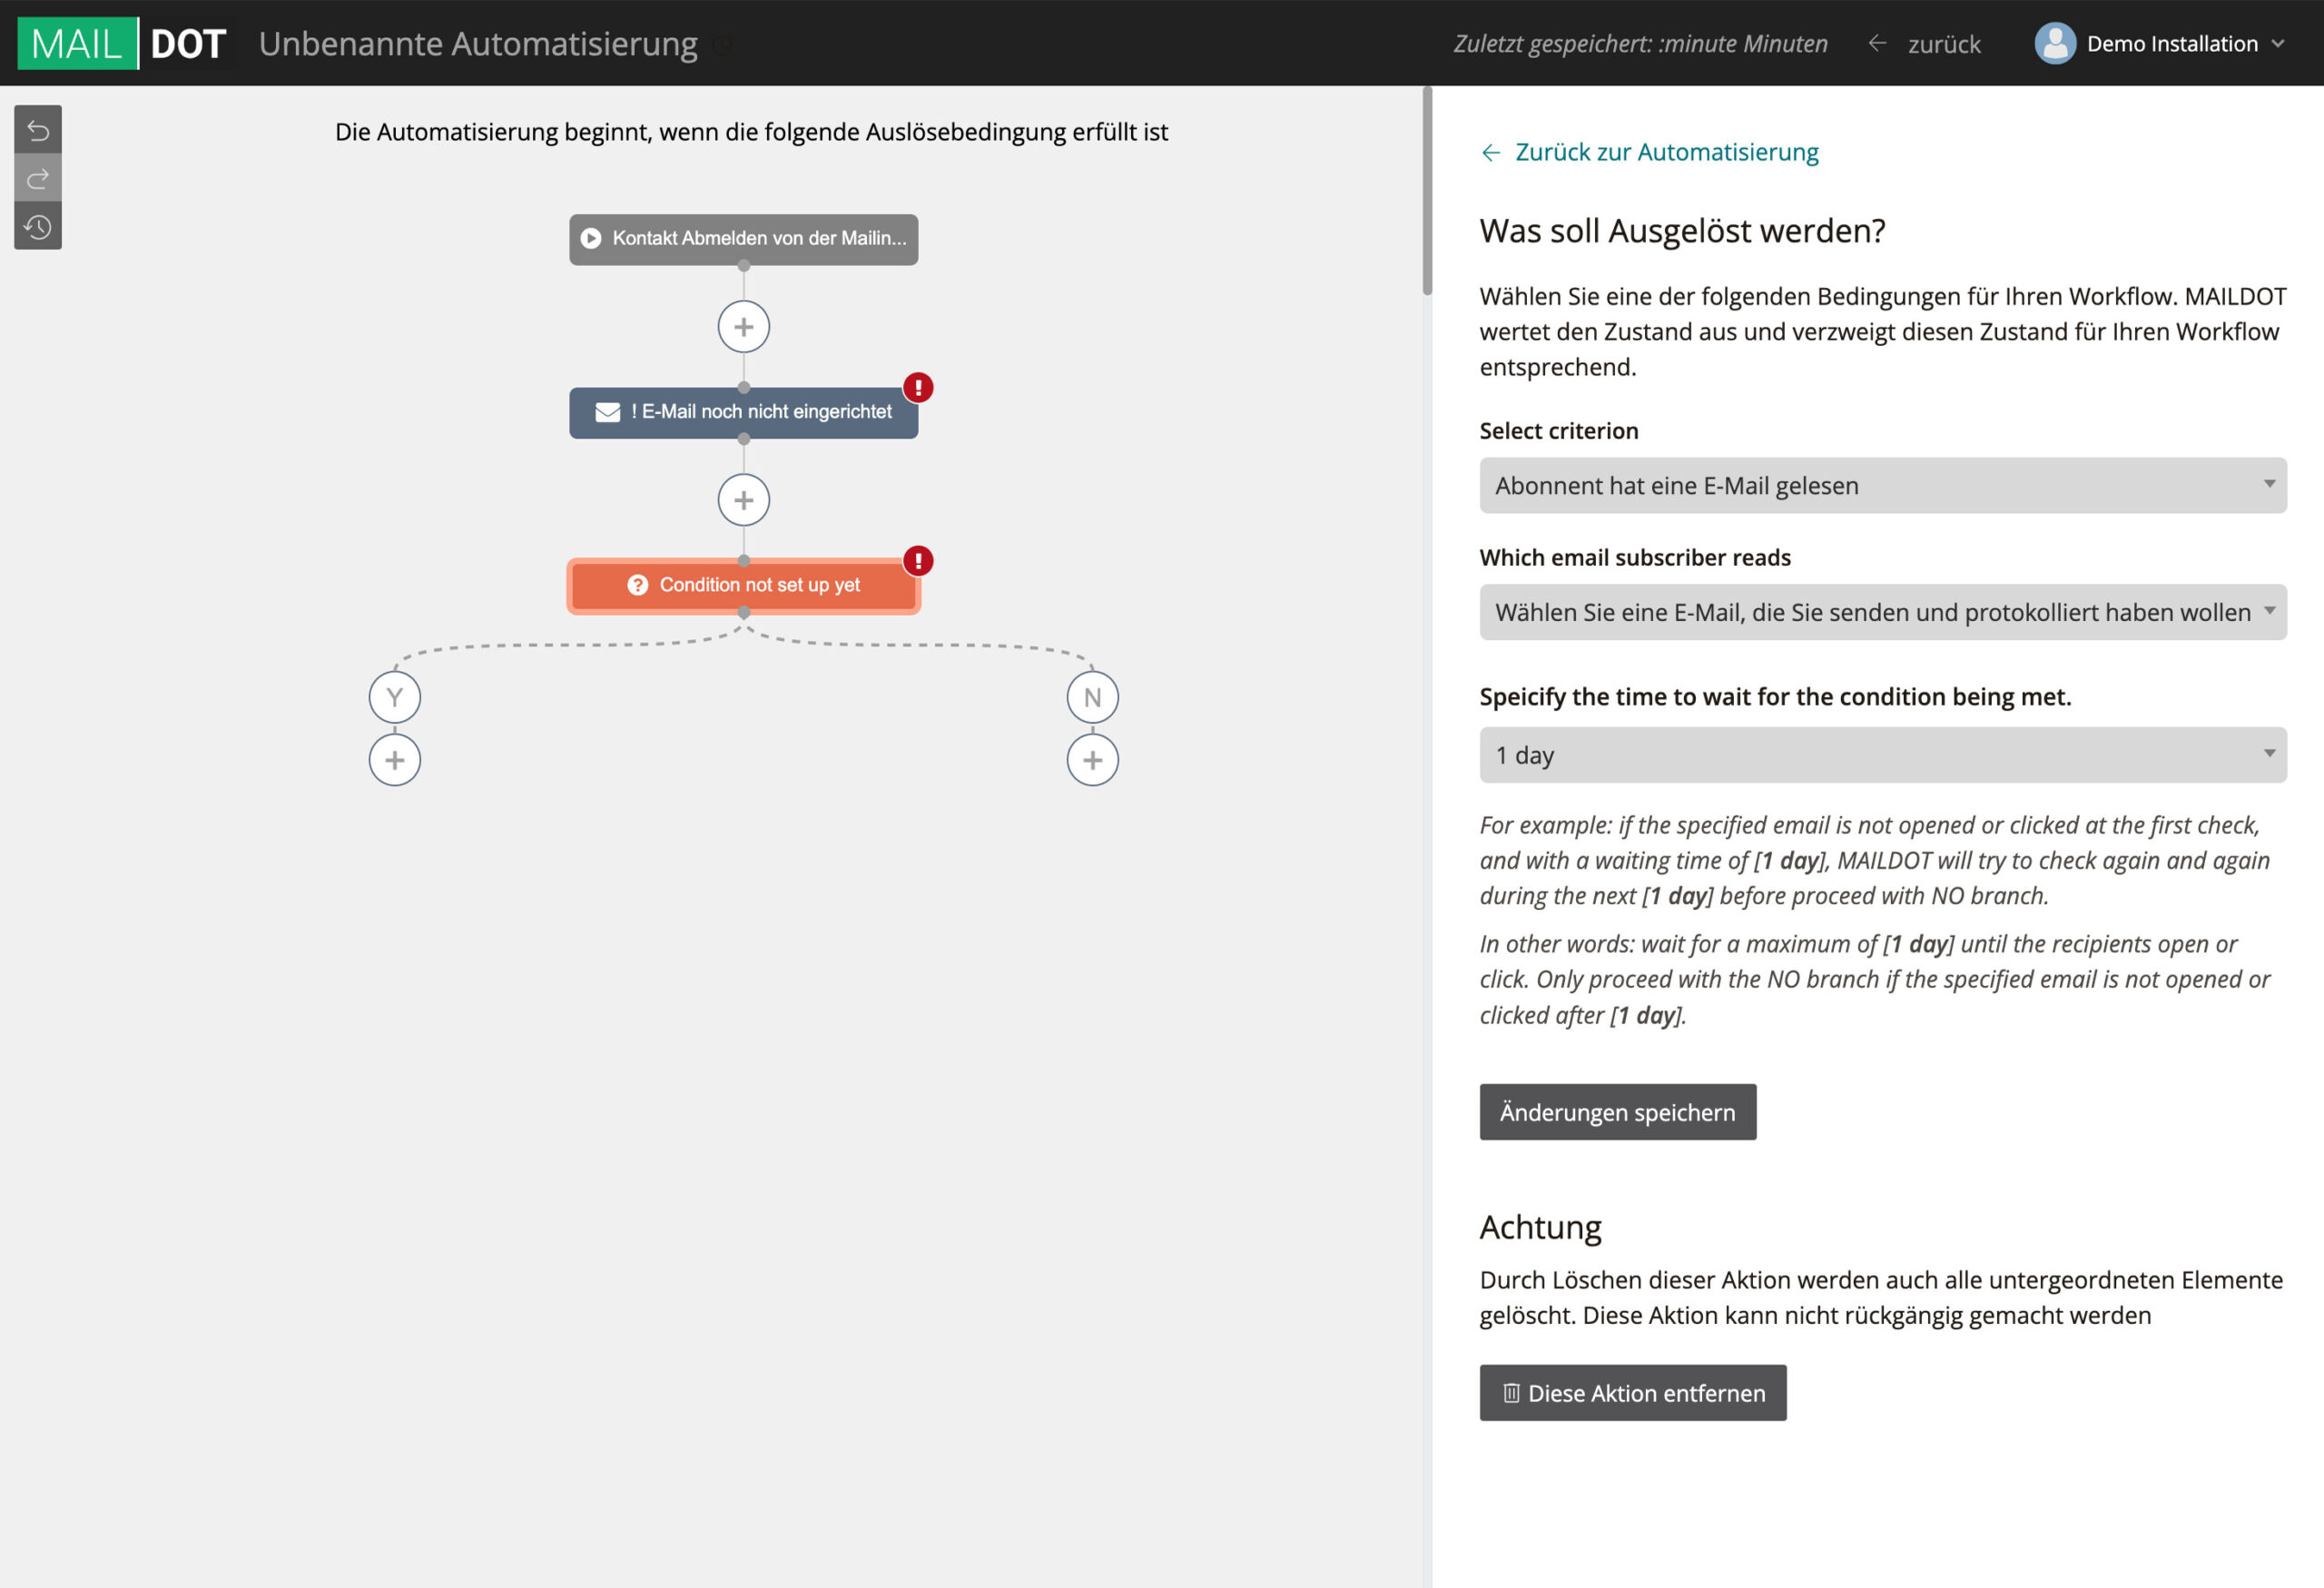This screenshot has width=2324, height=1588.
Task: Click the redo arrow icon
Action: 38,179
